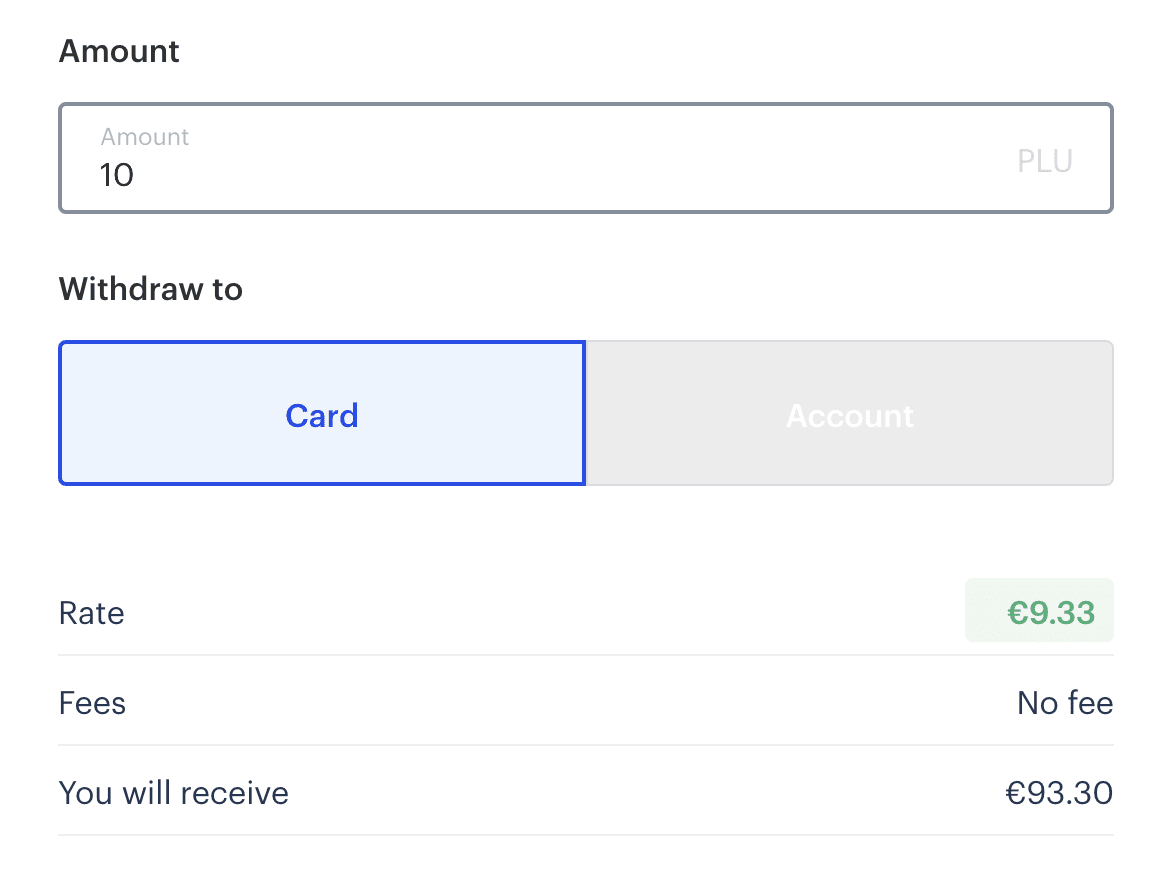Click the Rate label text
Screen dimensions: 1174x884
click(x=92, y=612)
